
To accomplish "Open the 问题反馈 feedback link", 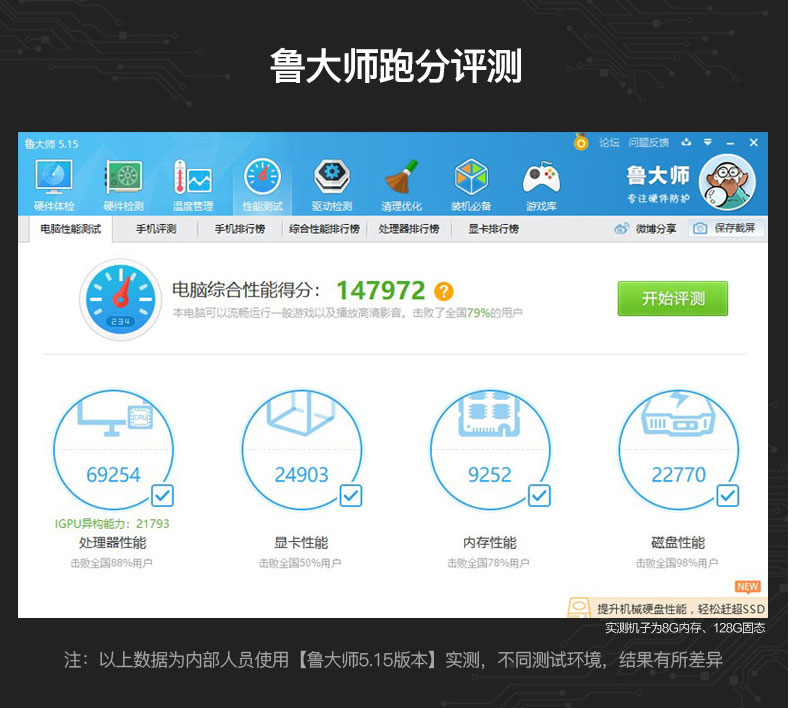I will [x=649, y=143].
